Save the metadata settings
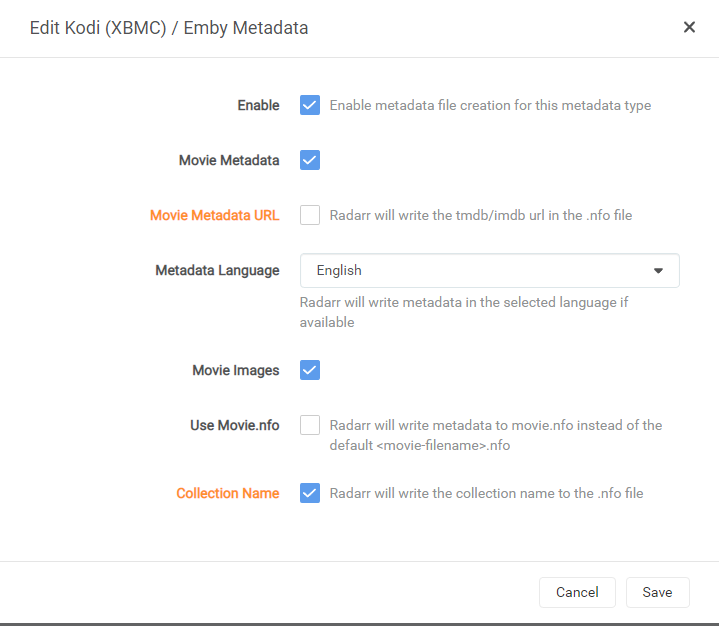719x626 pixels. pyautogui.click(x=657, y=592)
